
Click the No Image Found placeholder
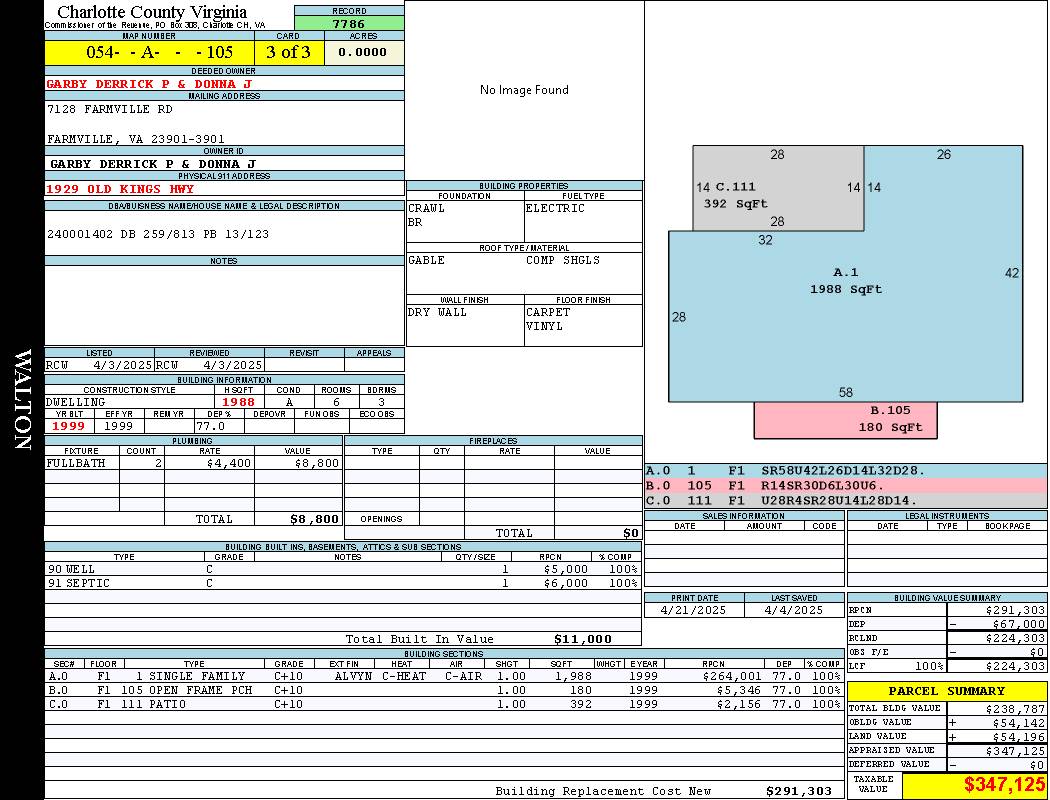click(524, 90)
